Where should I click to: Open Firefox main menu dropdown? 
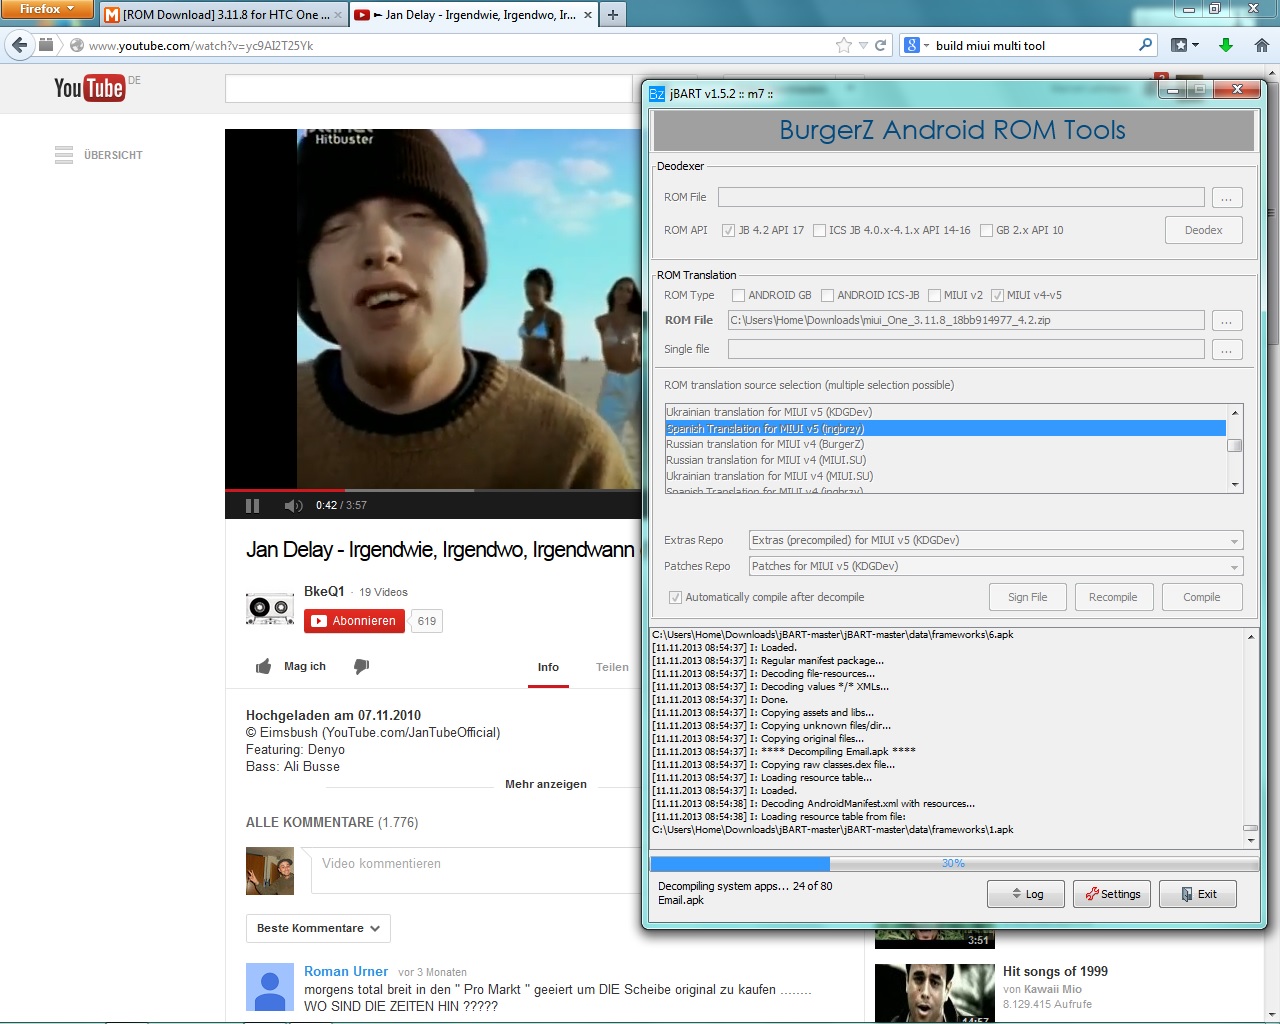[47, 9]
